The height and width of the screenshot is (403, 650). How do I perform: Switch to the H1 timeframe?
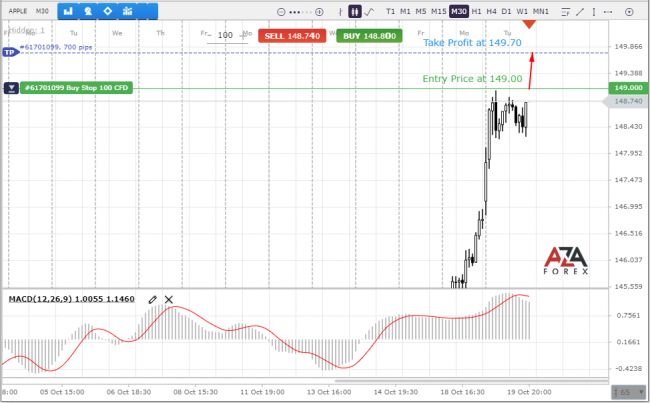[x=476, y=12]
